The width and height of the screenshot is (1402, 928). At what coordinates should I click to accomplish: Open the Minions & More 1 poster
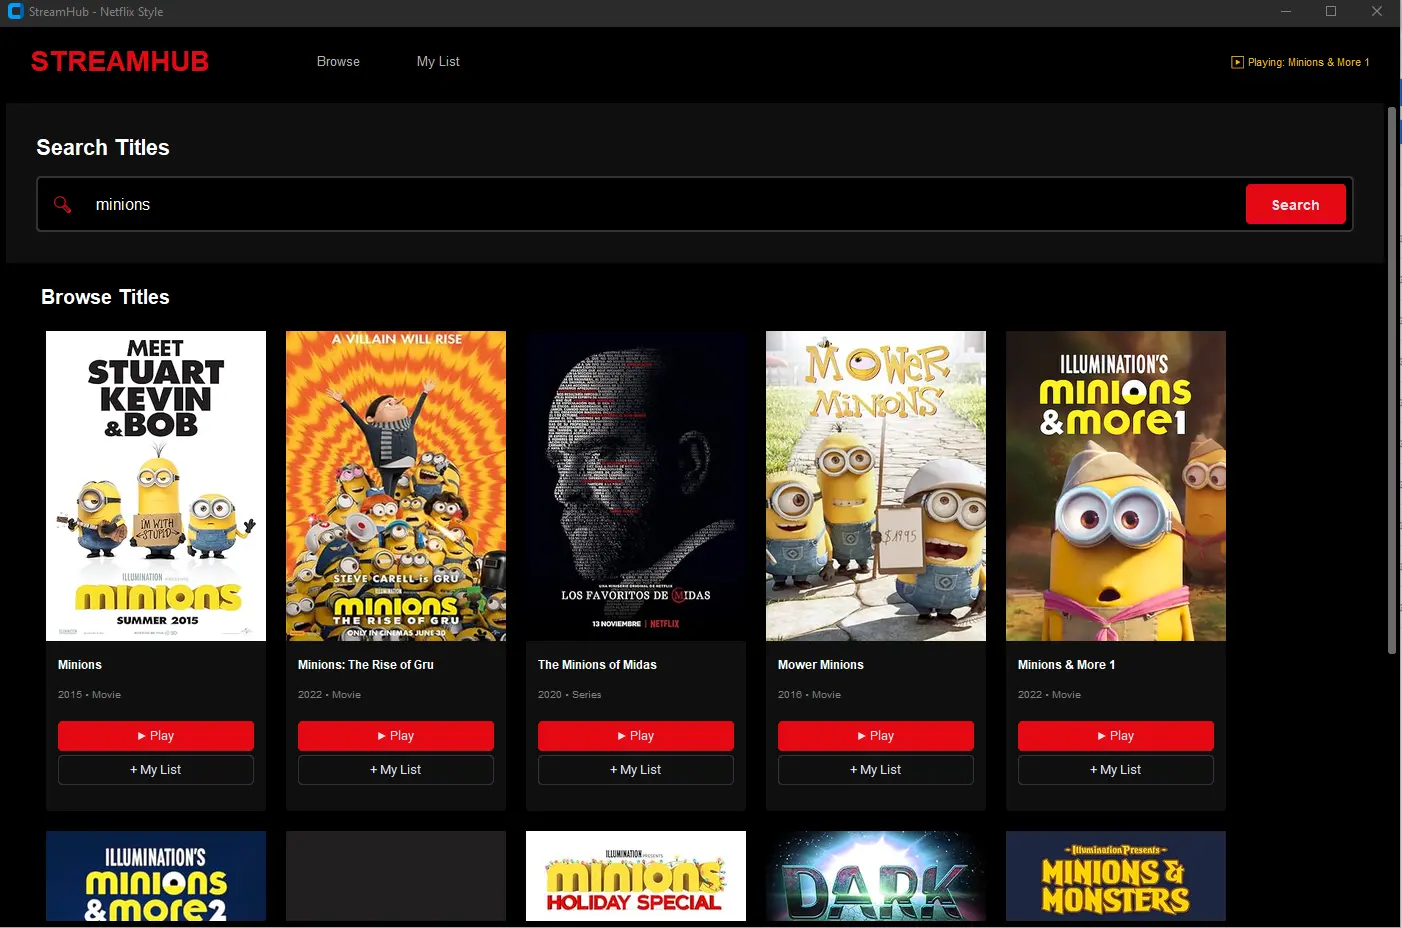coord(1116,486)
